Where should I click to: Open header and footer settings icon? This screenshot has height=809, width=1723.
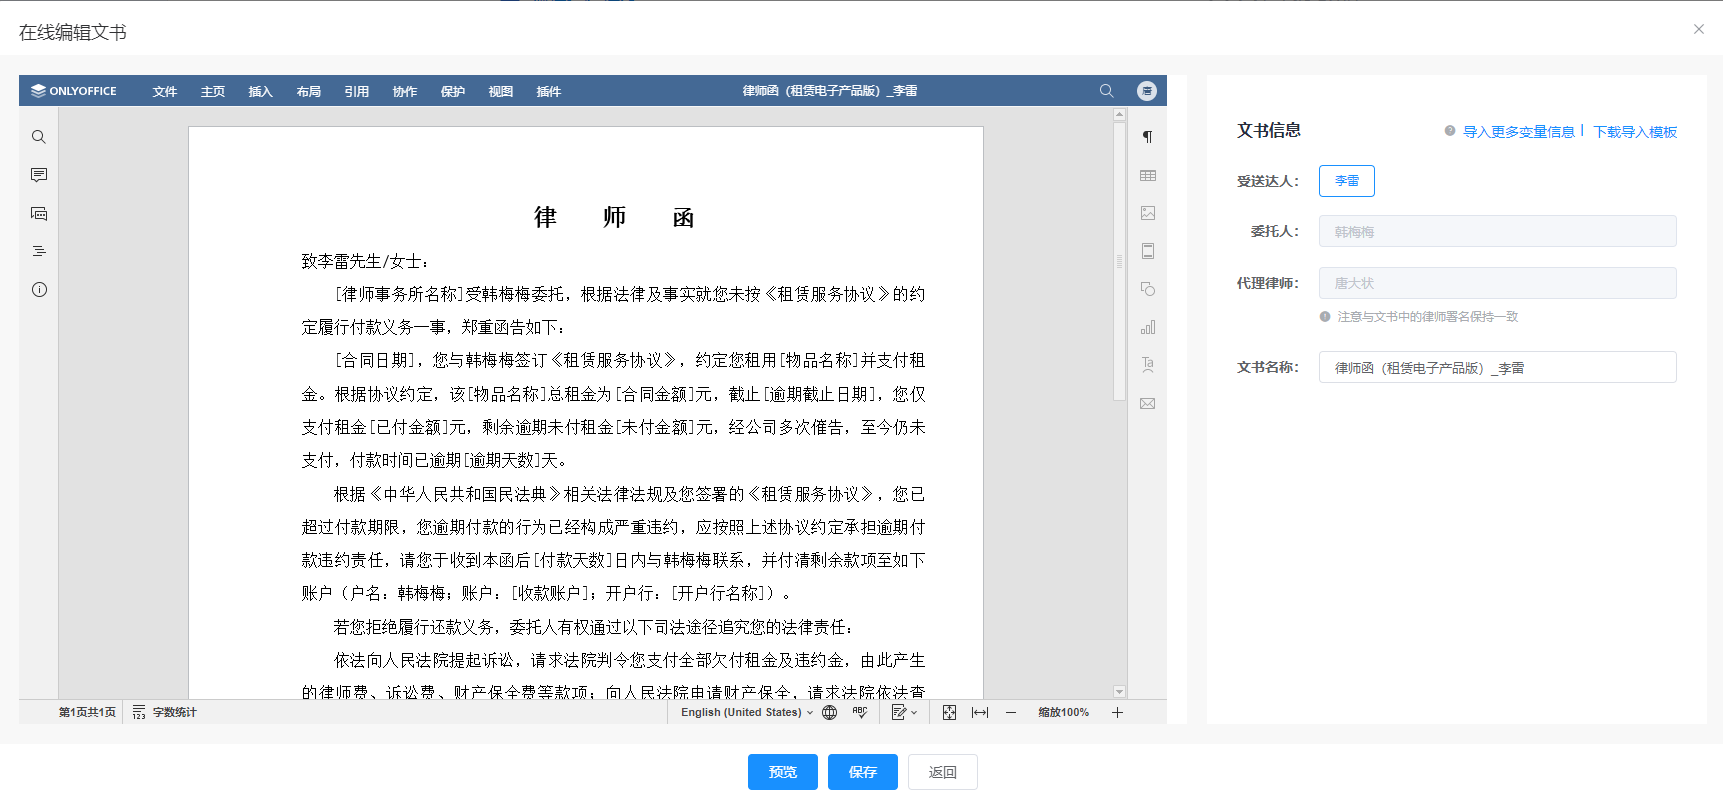(1148, 251)
